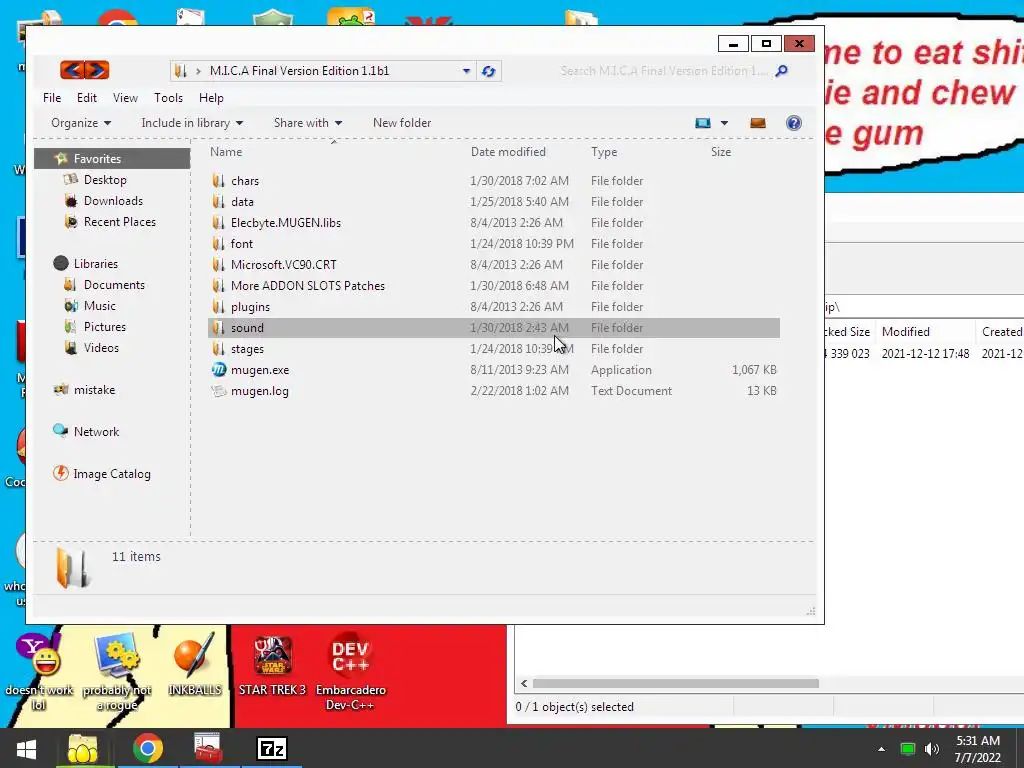Click the address bar path text
1024x768 pixels.
click(299, 71)
